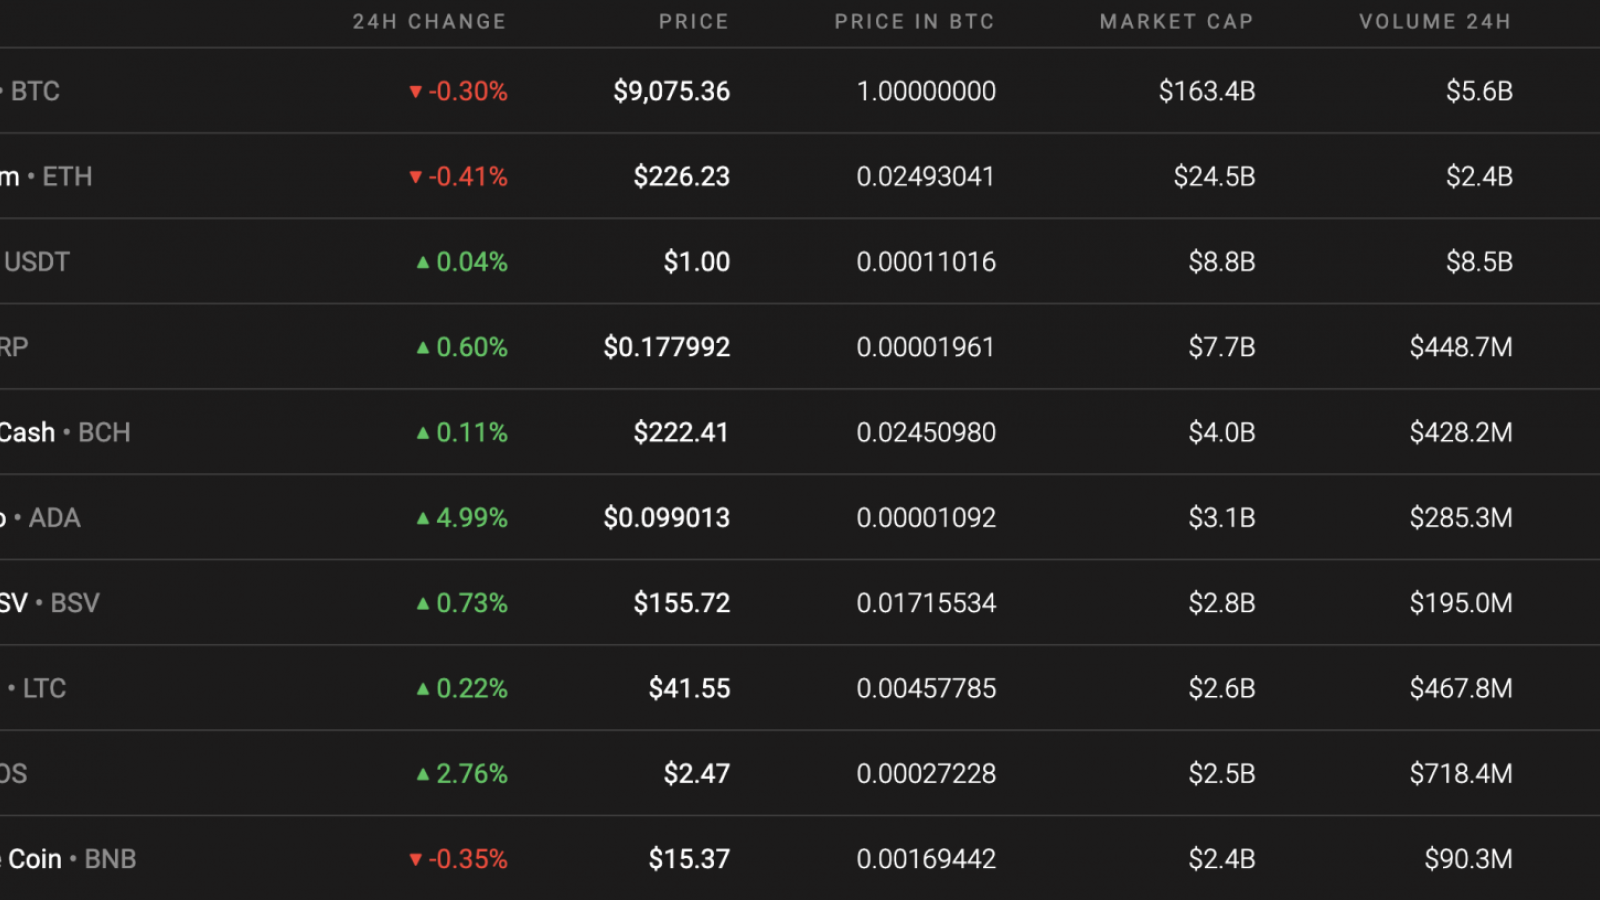The height and width of the screenshot is (900, 1600).
Task: Select the BTC price 0.00027228
Action: coord(927,774)
